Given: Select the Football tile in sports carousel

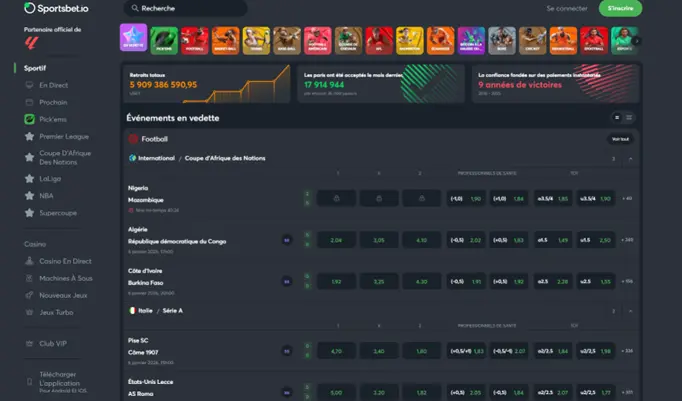Looking at the screenshot, I should tap(195, 40).
